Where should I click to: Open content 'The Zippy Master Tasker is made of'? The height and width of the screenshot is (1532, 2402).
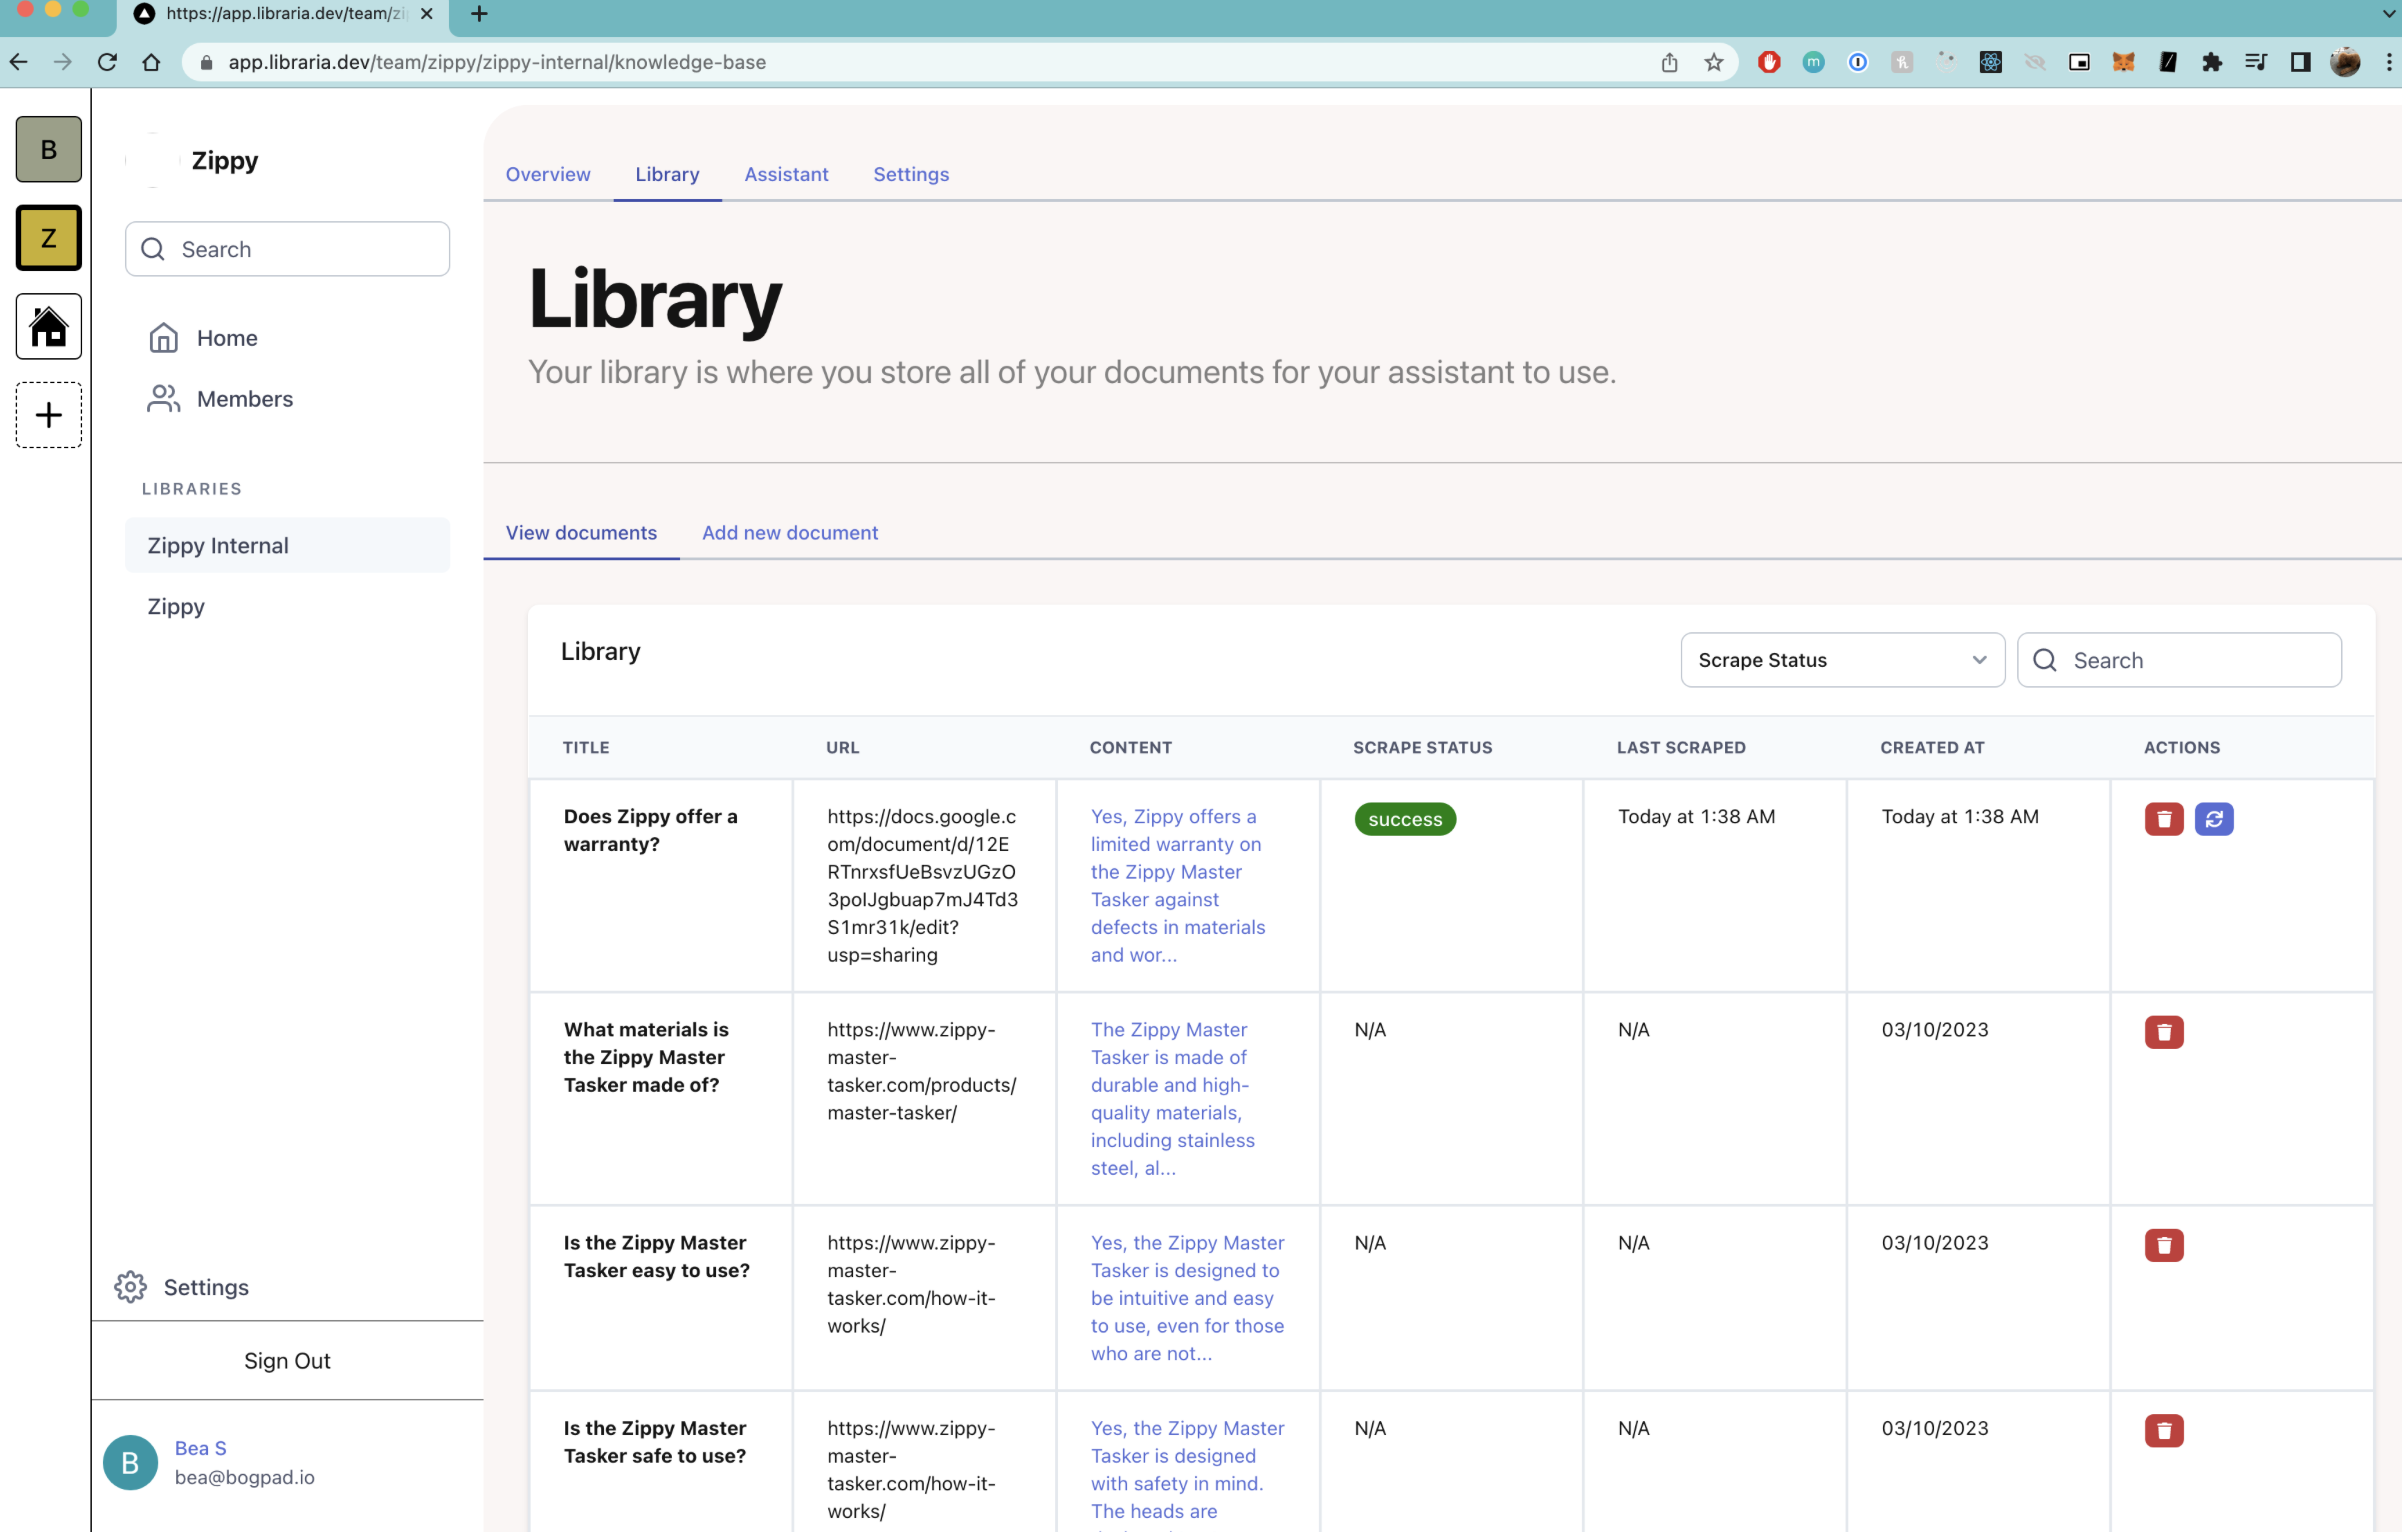(x=1172, y=1099)
